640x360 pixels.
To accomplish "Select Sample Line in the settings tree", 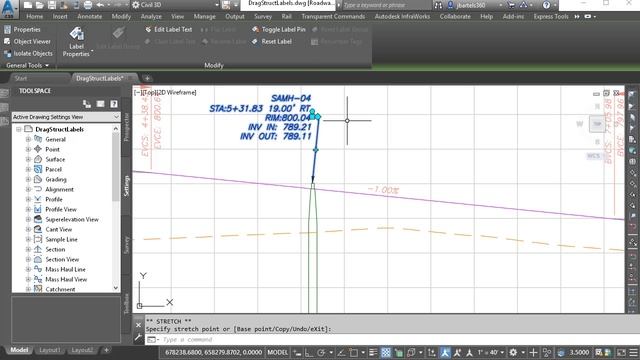I will coord(61,240).
